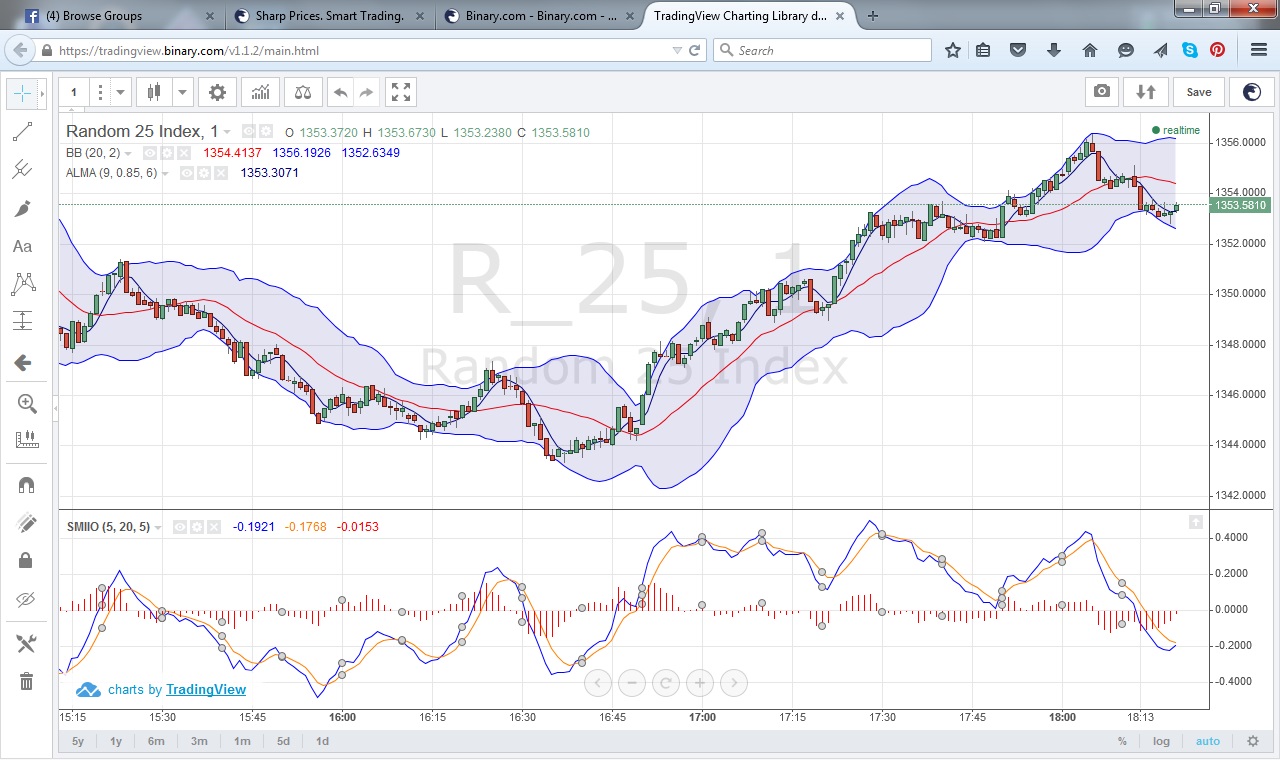Click the browser Search field
The width and height of the screenshot is (1280, 760).
(x=822, y=50)
